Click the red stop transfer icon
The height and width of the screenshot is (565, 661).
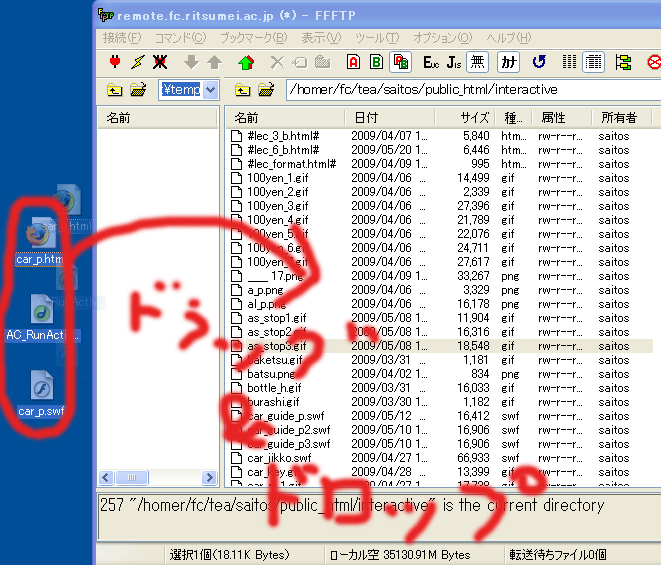click(653, 62)
